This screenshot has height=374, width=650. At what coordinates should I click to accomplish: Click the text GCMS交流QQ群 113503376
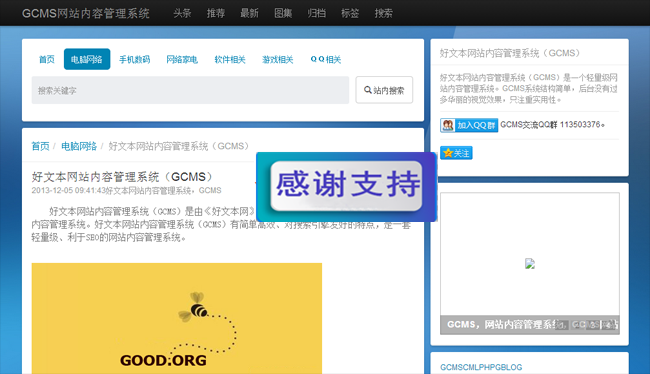[x=552, y=125]
